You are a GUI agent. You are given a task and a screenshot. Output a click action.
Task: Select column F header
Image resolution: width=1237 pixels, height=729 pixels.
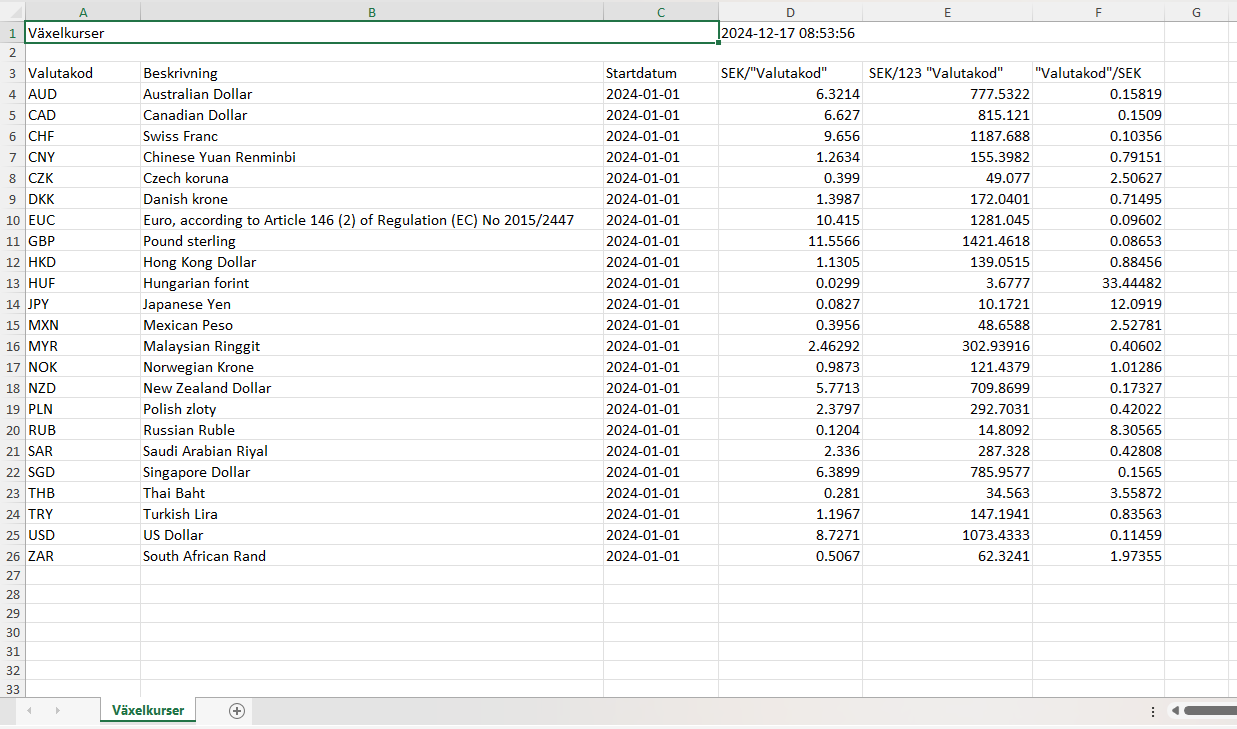[x=1098, y=12]
